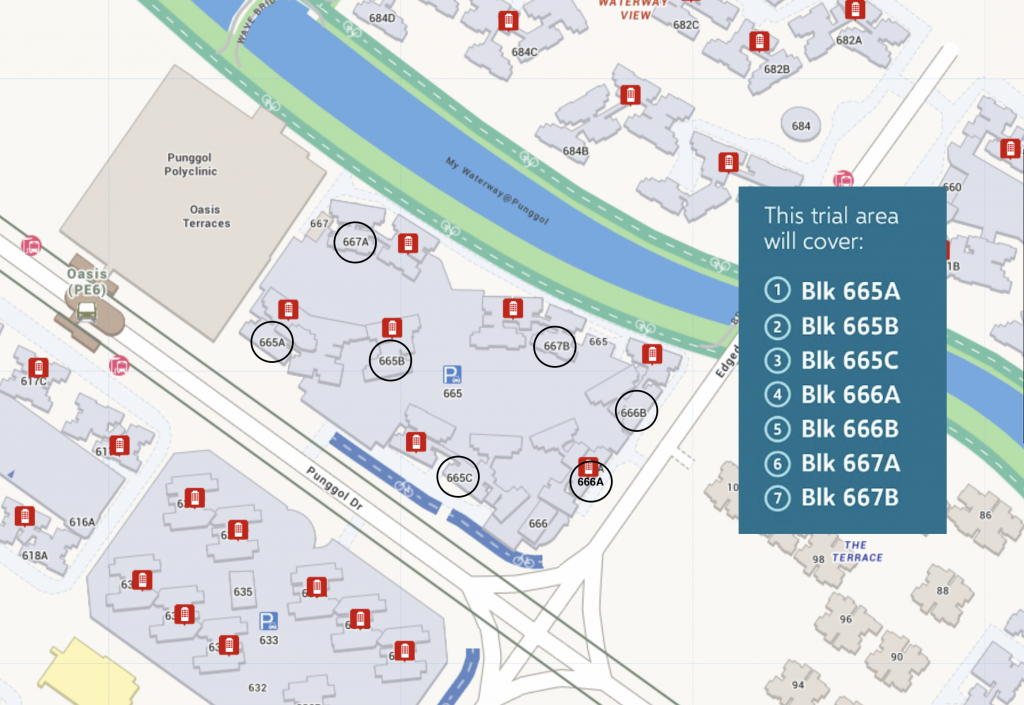Click the red building icon above circled 667B
Screen dimensions: 1024x705
click(512, 308)
